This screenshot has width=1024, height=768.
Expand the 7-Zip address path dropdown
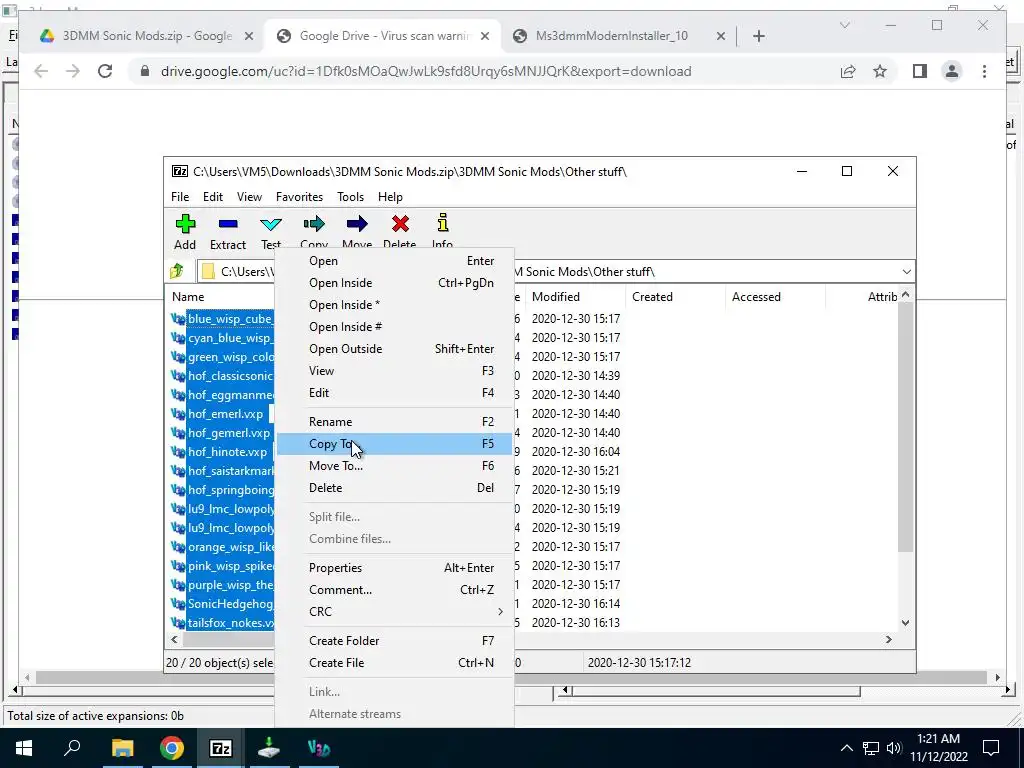pyautogui.click(x=906, y=272)
